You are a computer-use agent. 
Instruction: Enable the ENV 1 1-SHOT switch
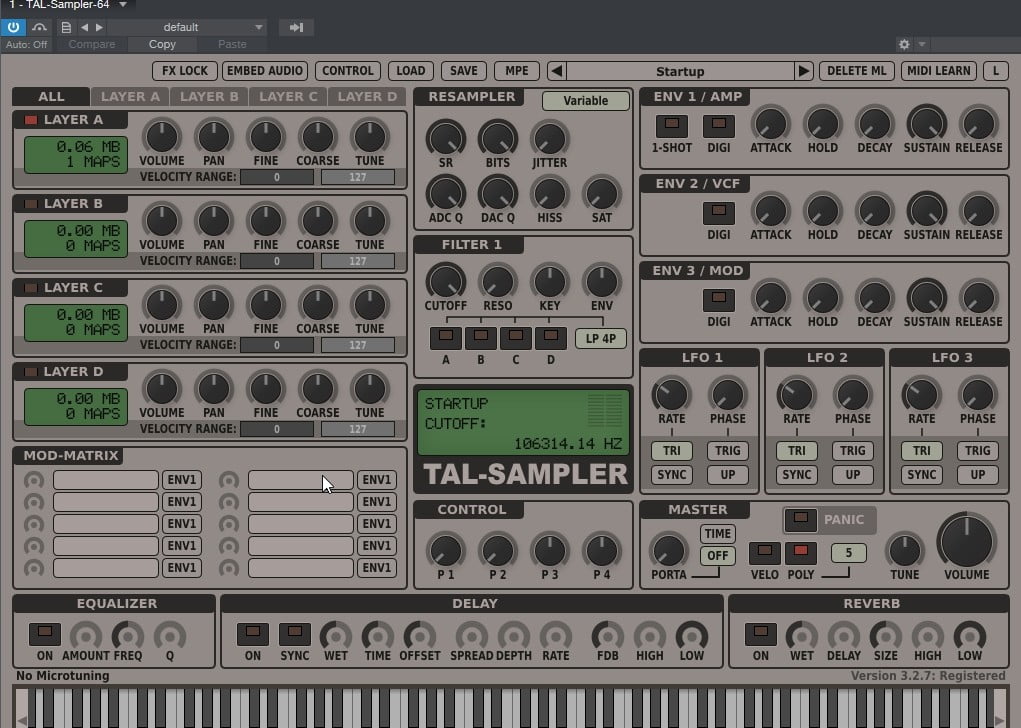[671, 126]
